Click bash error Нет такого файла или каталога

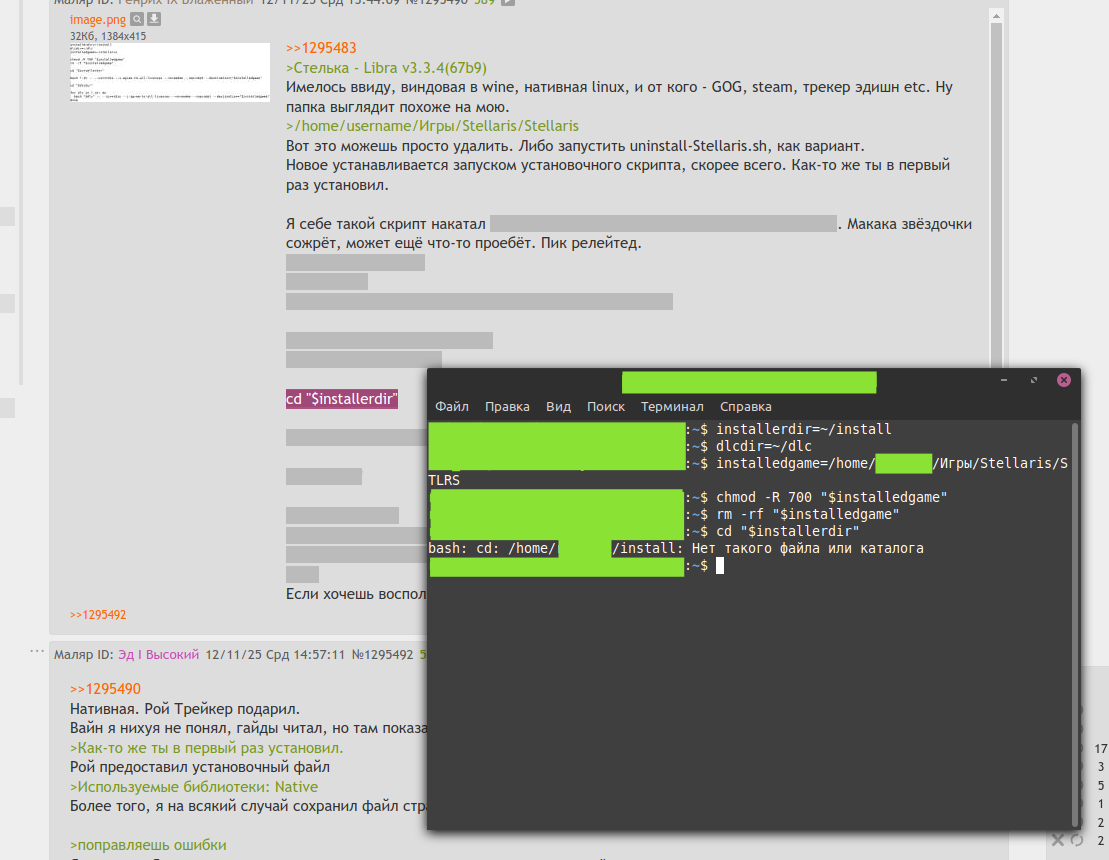click(x=808, y=548)
